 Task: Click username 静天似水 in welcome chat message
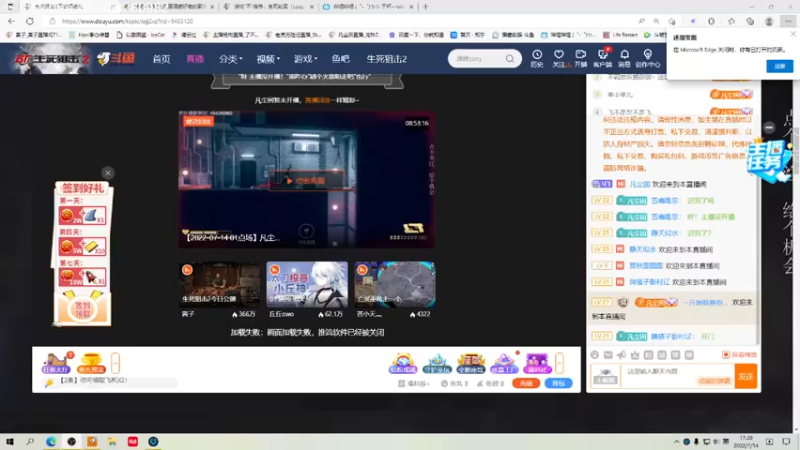642,249
